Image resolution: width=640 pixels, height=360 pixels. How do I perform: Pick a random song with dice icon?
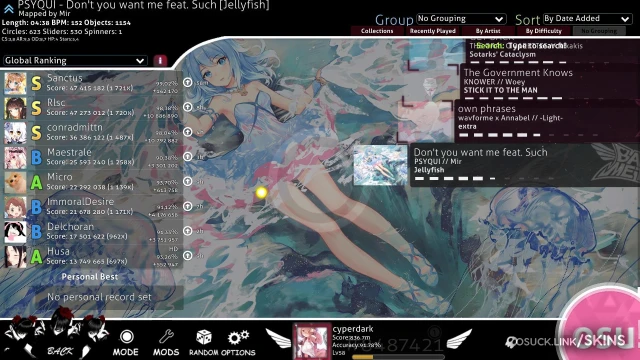click(x=204, y=337)
